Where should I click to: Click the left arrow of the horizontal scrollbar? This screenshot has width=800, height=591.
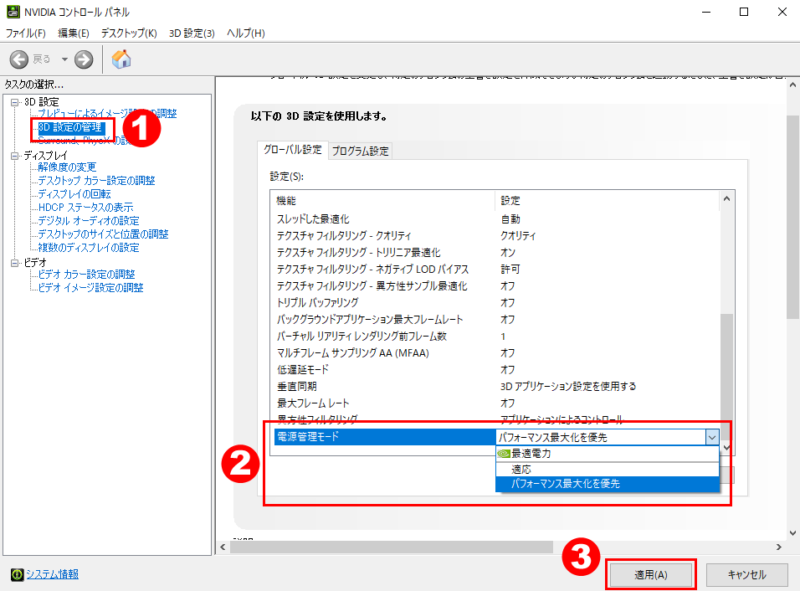(x=223, y=547)
